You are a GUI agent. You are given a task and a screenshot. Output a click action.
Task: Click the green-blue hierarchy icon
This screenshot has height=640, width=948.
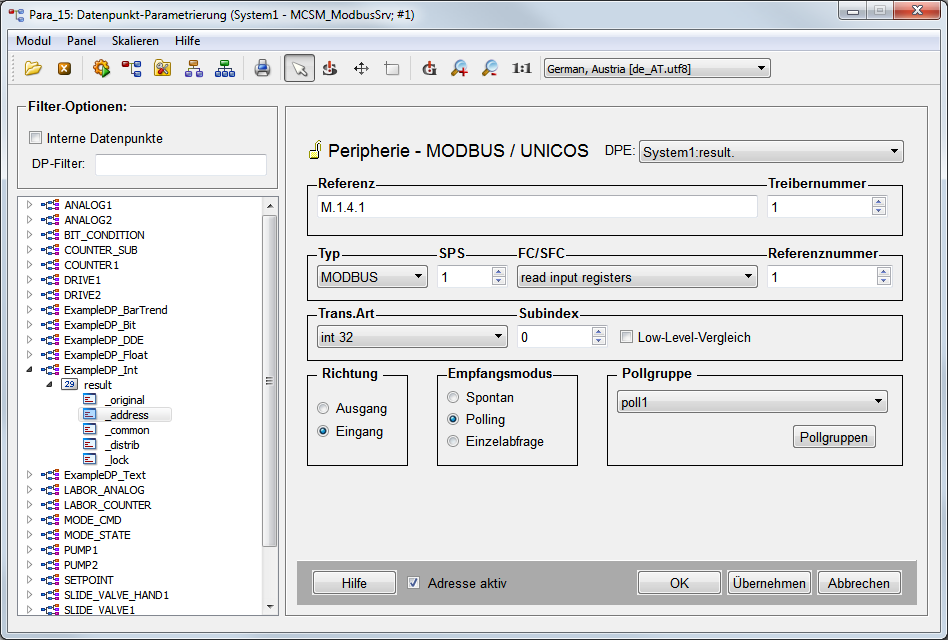pos(225,68)
